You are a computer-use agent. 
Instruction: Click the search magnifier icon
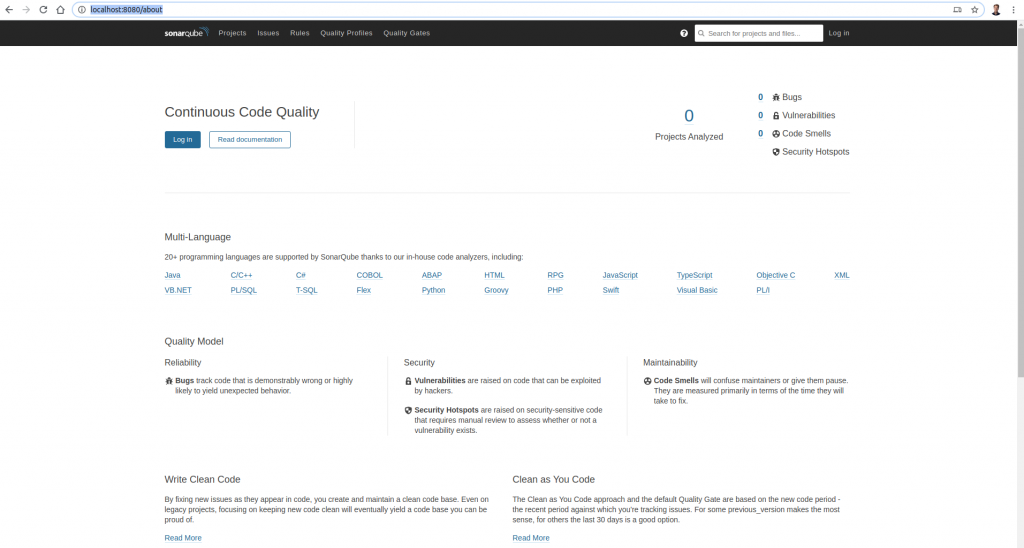701,33
